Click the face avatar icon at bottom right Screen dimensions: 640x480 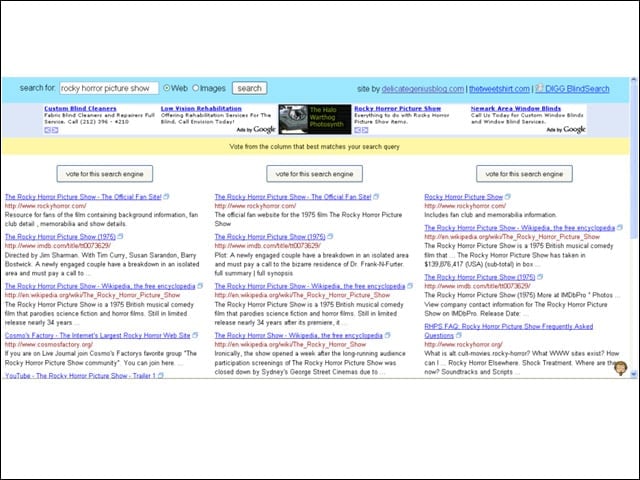620,368
